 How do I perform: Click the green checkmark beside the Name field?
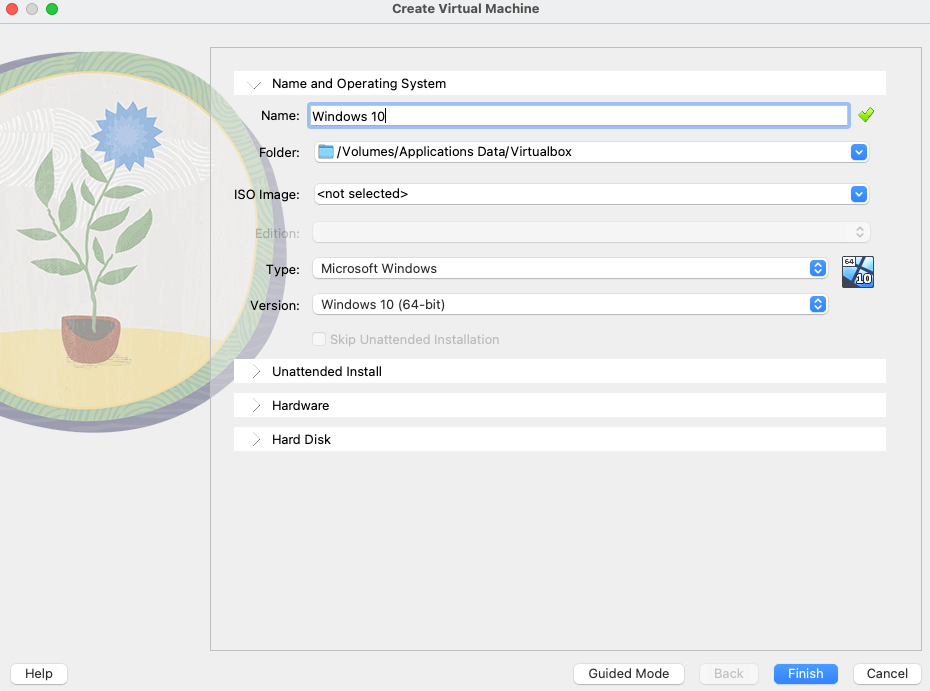pyautogui.click(x=865, y=115)
